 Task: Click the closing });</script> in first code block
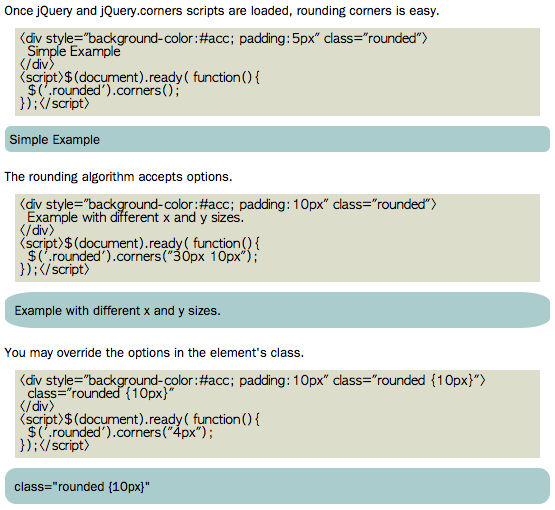click(55, 104)
